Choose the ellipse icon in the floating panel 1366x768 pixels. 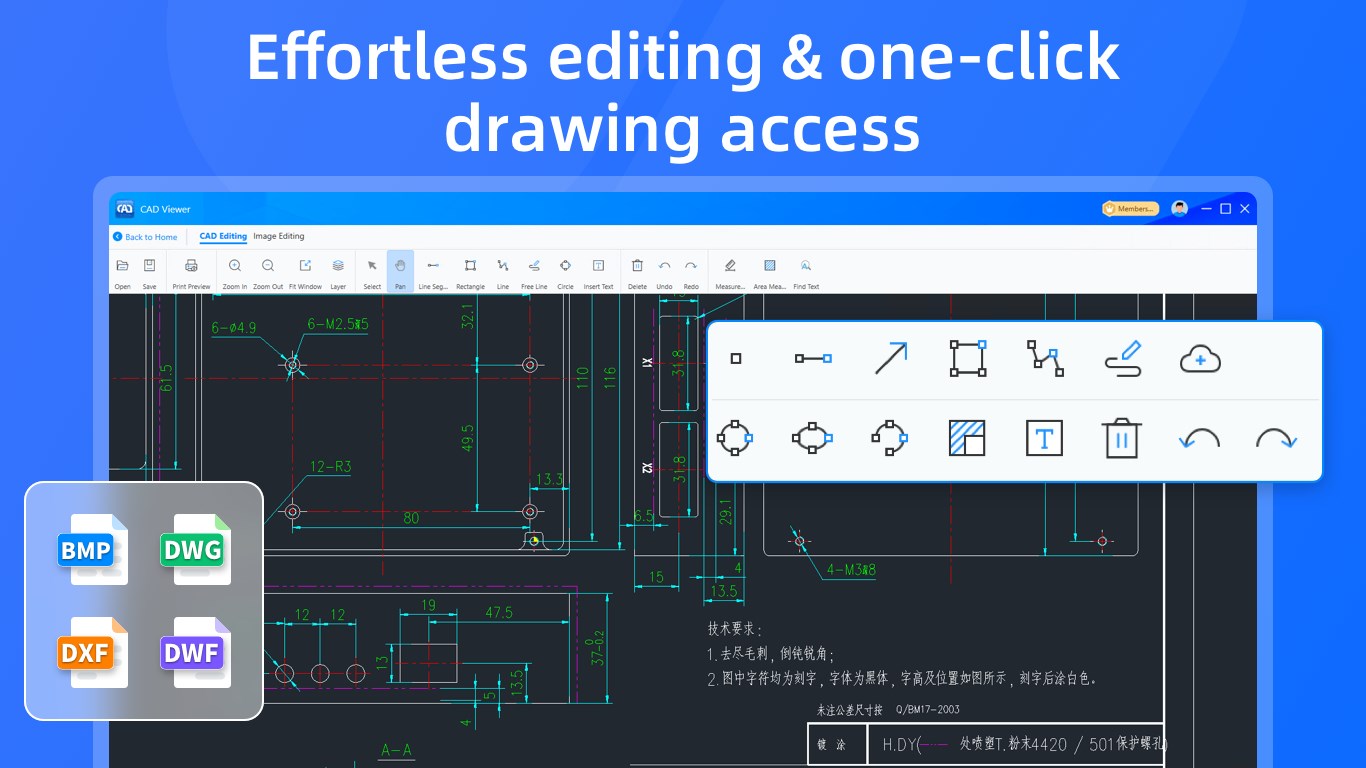812,438
